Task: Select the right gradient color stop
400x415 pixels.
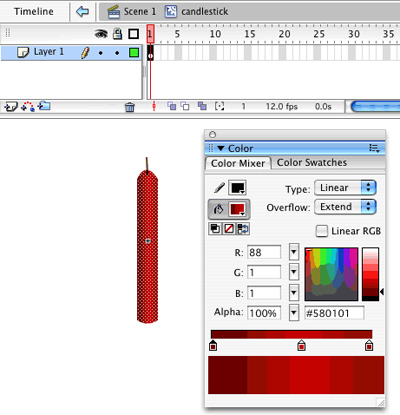Action: coord(369,345)
